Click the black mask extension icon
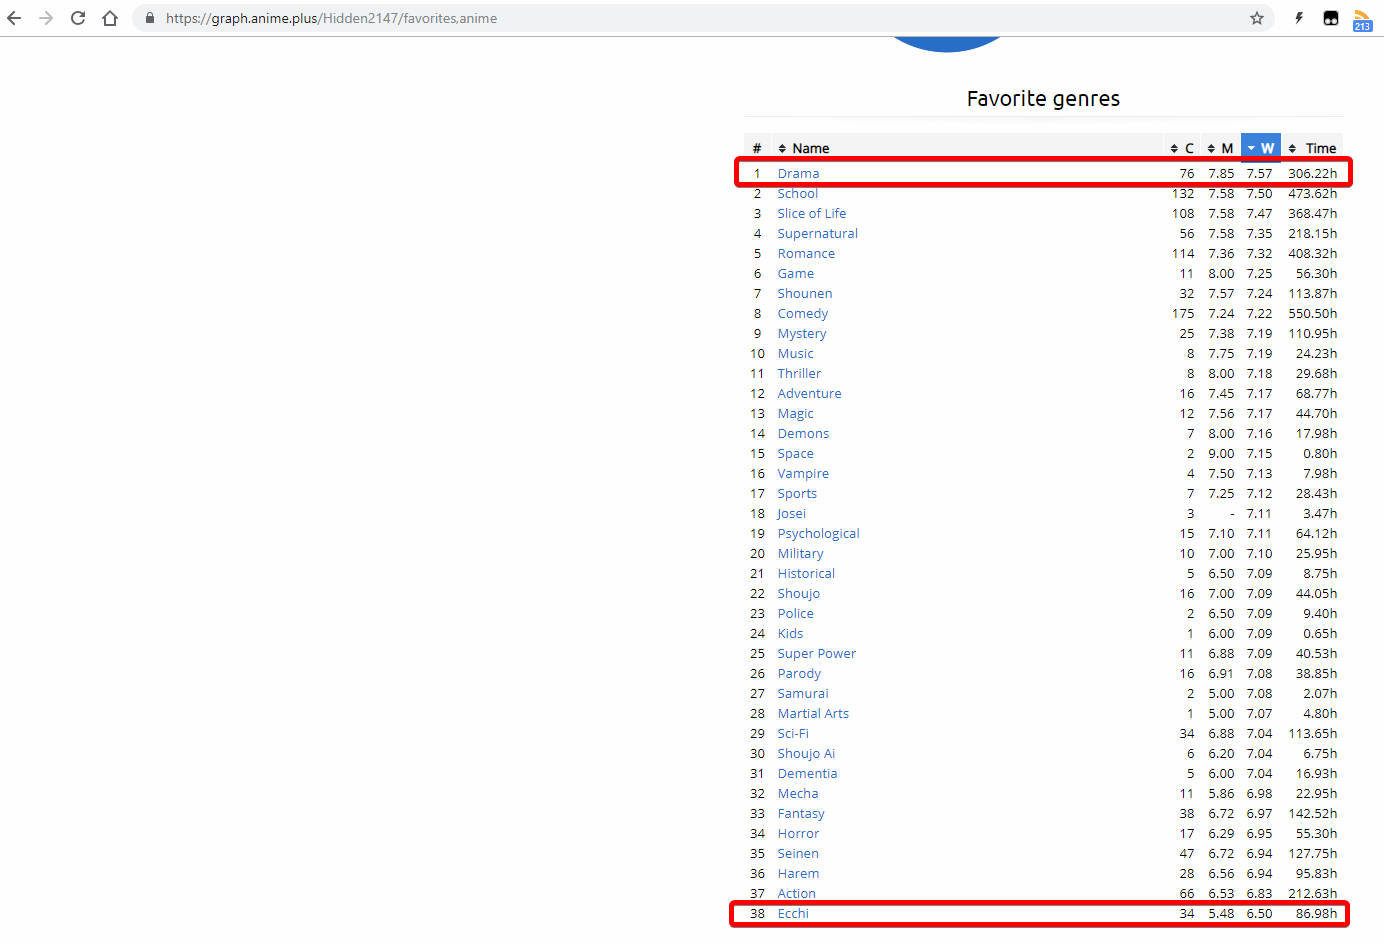 (1331, 18)
